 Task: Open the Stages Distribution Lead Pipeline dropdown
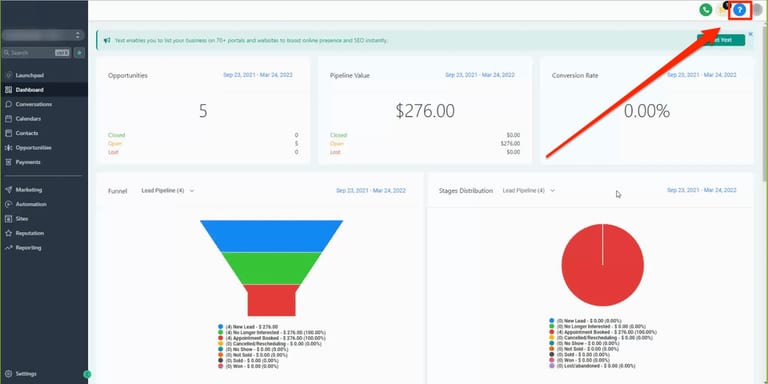[528, 191]
